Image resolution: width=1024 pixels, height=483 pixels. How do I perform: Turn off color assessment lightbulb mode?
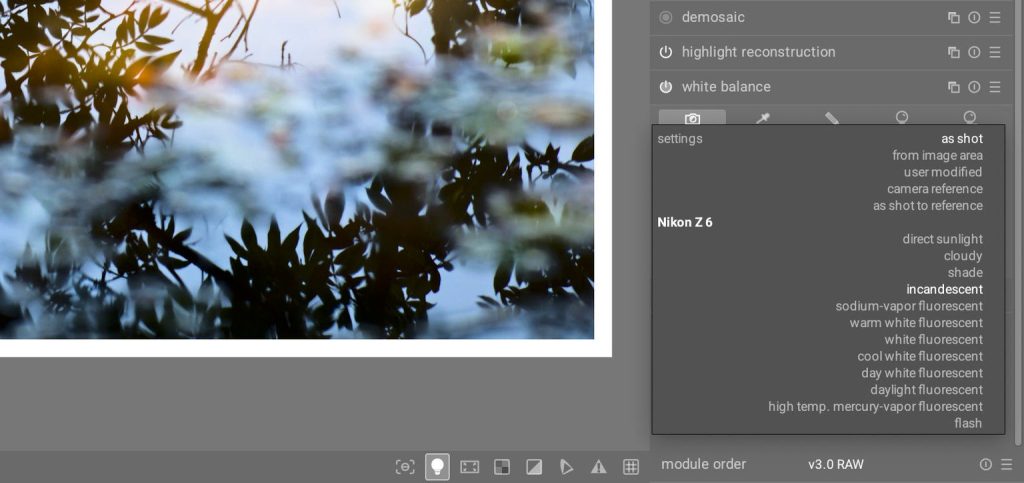pos(437,466)
